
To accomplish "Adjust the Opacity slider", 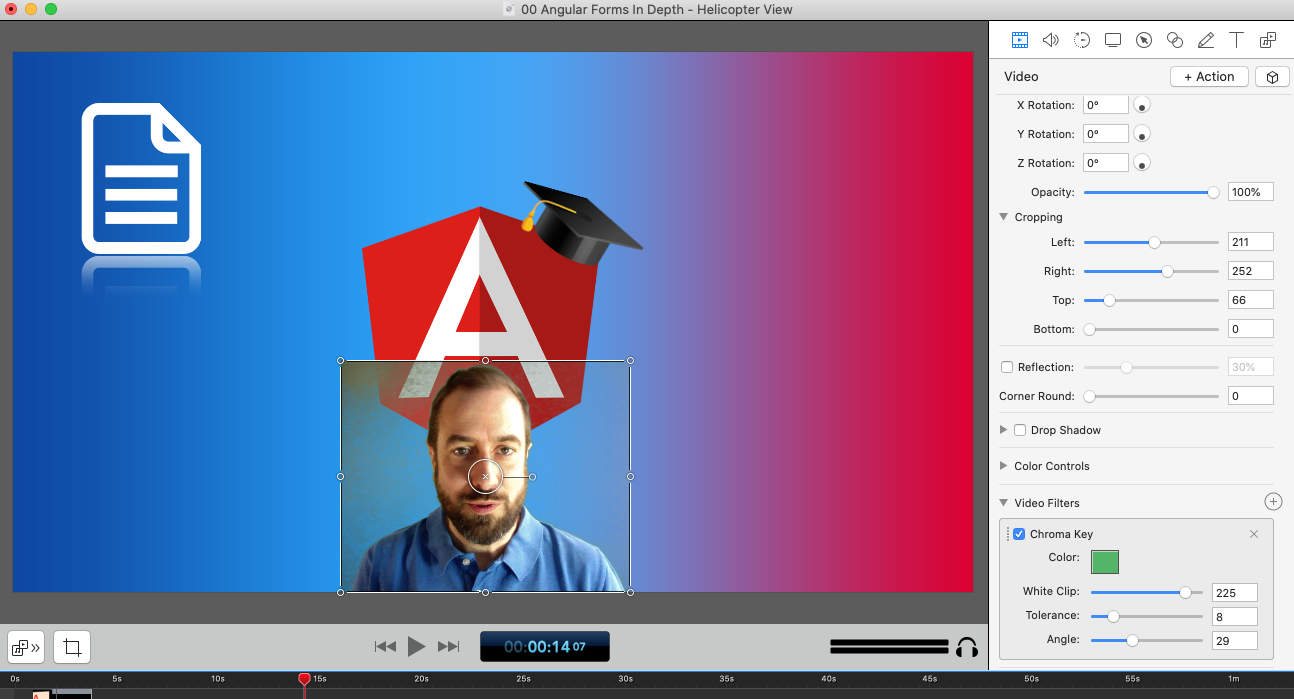I will click(x=1151, y=192).
